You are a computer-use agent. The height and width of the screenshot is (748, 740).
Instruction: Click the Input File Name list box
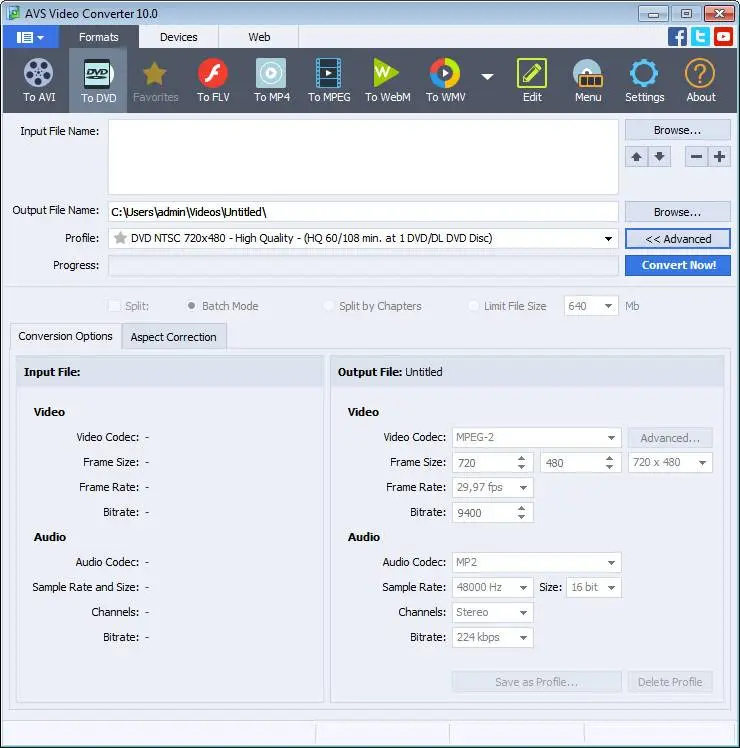point(363,156)
